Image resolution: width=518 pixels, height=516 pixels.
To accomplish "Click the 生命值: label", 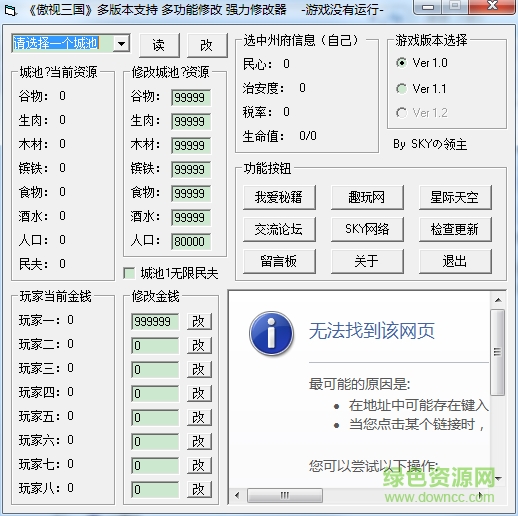I will [x=263, y=136].
